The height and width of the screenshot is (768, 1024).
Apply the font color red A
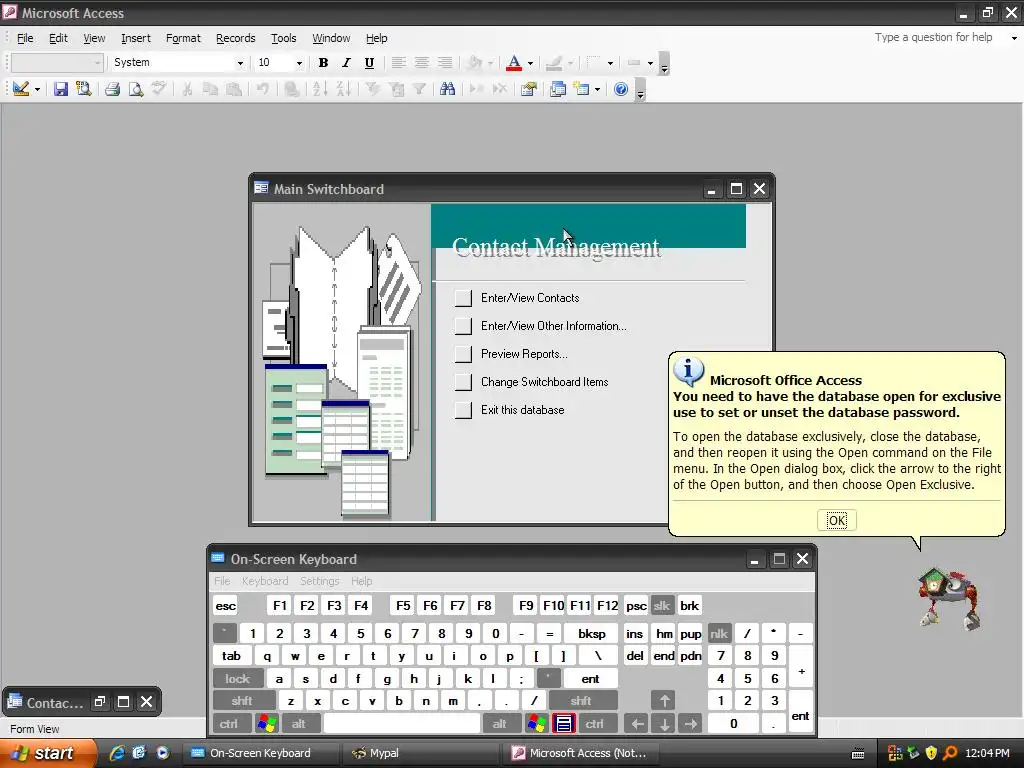514,63
